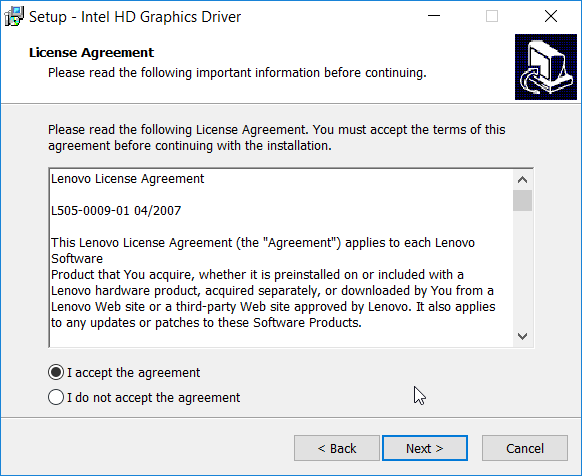Click the license text scroll-down arrow
This screenshot has height=476, width=582.
[522, 336]
